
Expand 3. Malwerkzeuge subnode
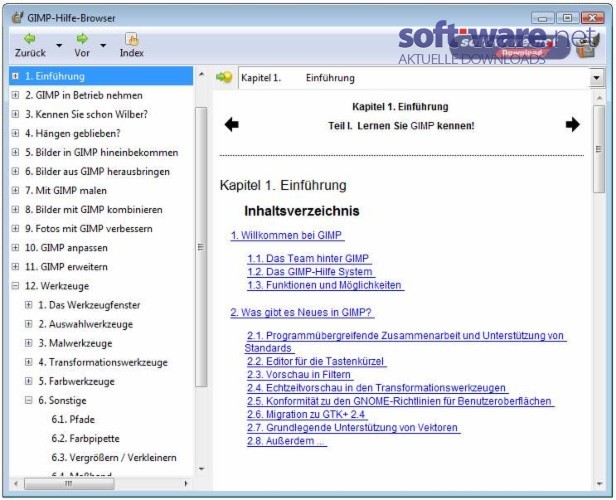pyautogui.click(x=29, y=342)
